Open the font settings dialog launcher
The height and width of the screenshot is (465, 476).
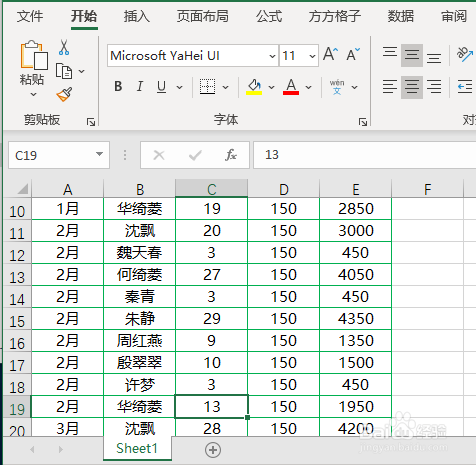coord(363,122)
